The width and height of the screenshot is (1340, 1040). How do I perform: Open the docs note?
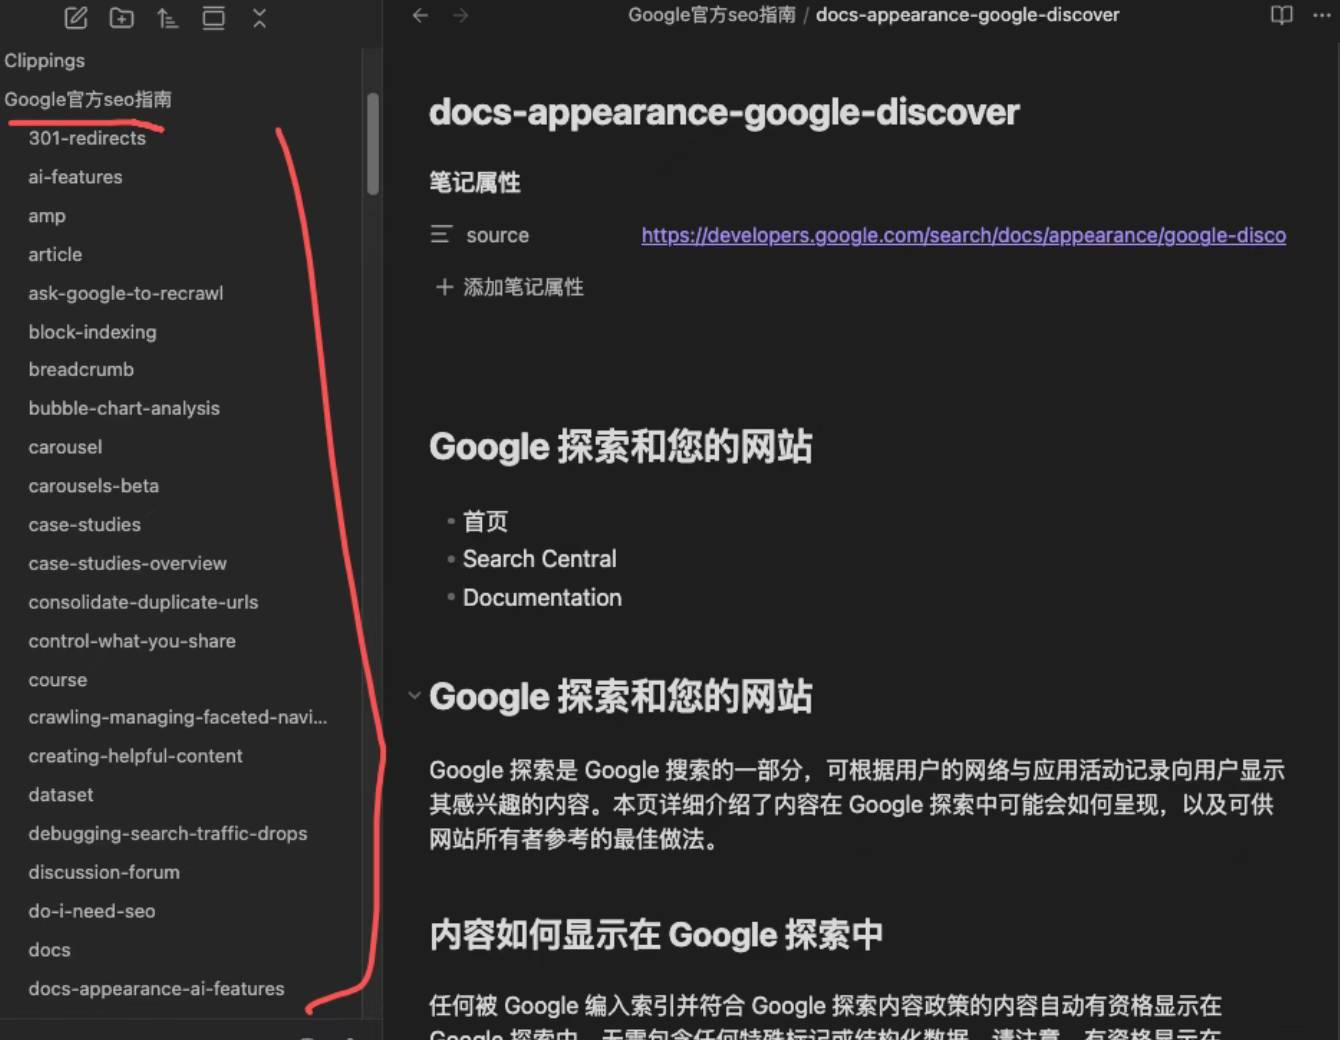tap(50, 950)
